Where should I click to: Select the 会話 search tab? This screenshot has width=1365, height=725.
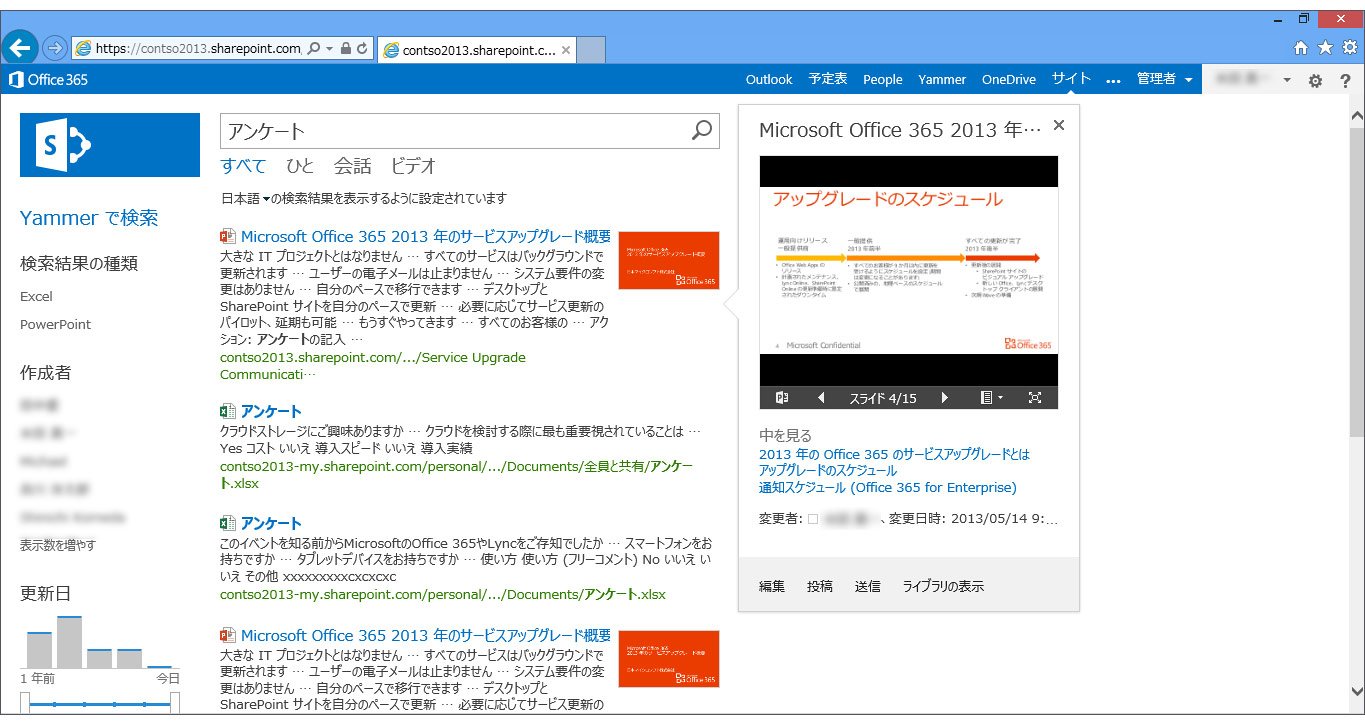352,166
